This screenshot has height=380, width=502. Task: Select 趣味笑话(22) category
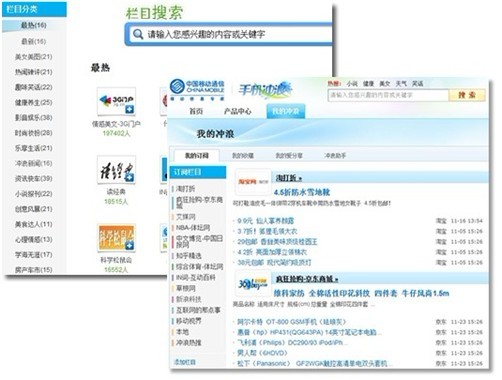coord(34,87)
